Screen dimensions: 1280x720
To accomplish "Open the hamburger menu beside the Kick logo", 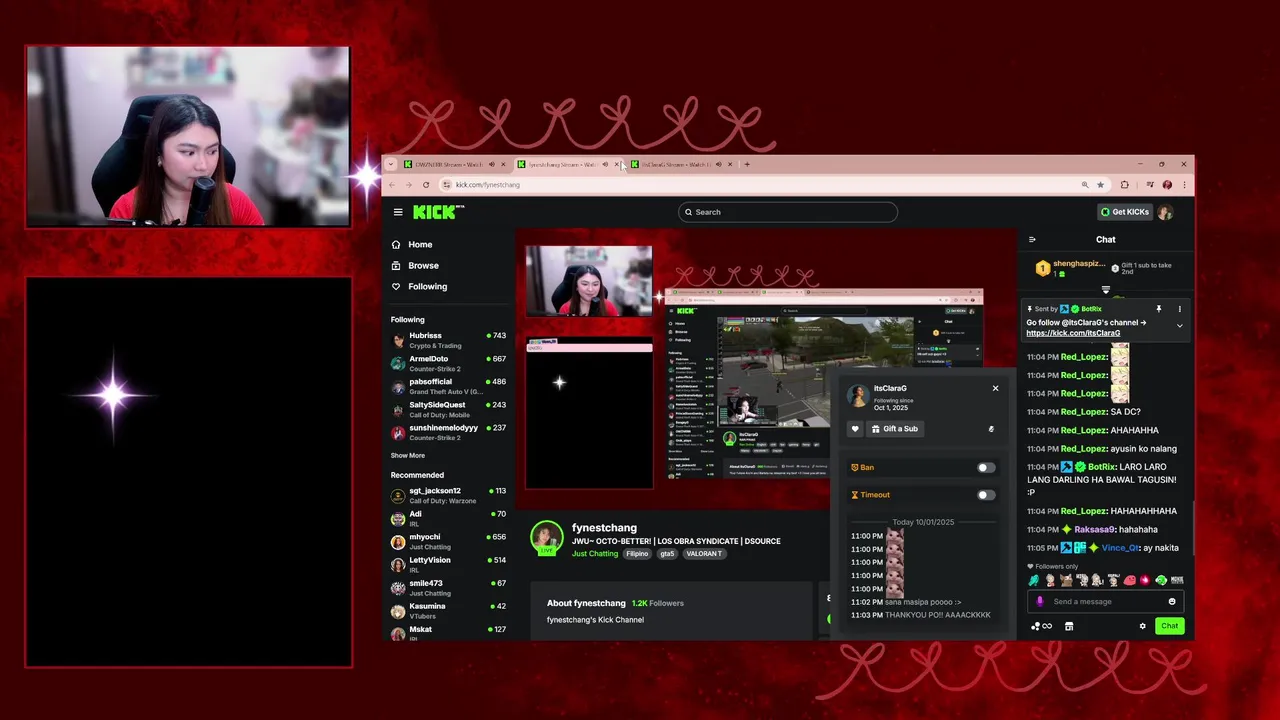I will tap(398, 212).
